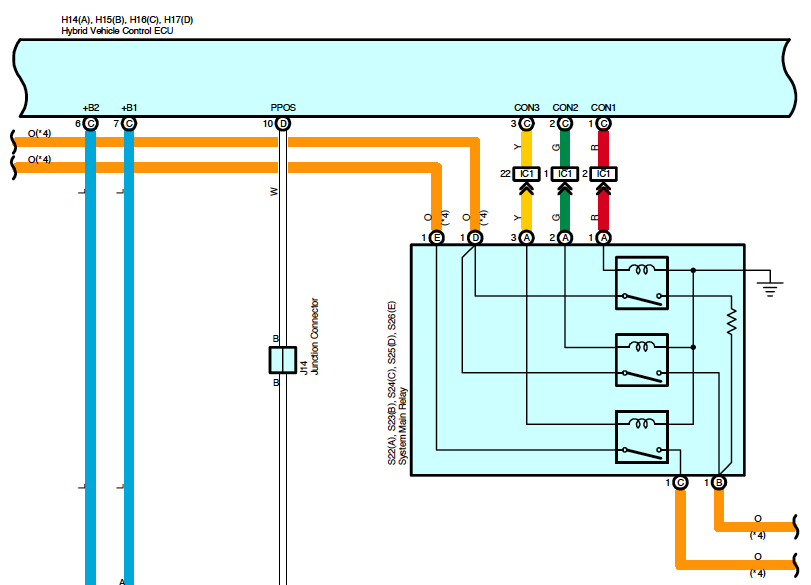This screenshot has width=811, height=585.
Task: Click the light-blue Hybrid Vehicle Control ECU block
Action: (406, 78)
